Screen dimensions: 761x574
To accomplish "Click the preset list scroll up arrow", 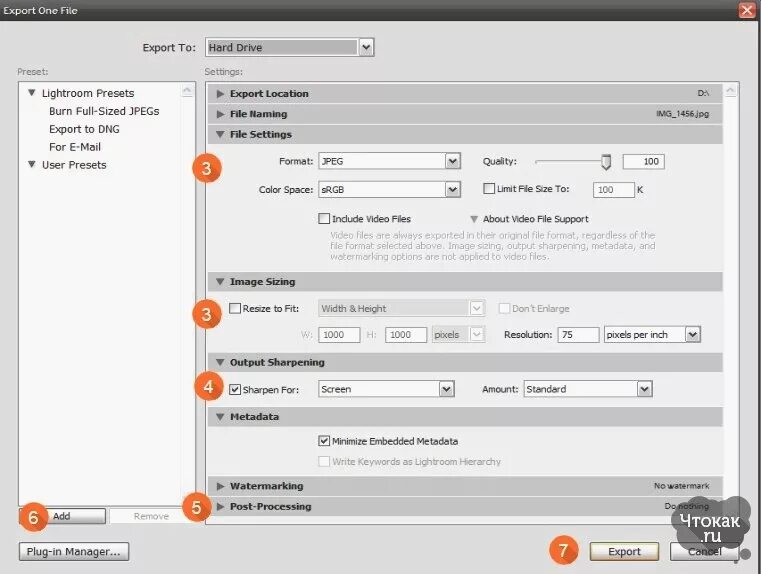I will tap(187, 90).
